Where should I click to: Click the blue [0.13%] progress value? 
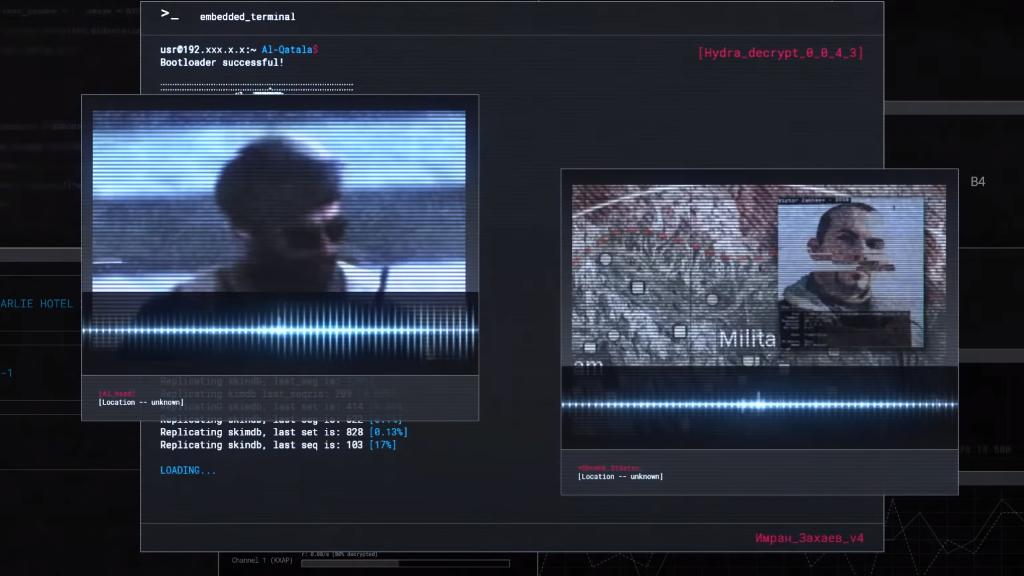tap(389, 432)
